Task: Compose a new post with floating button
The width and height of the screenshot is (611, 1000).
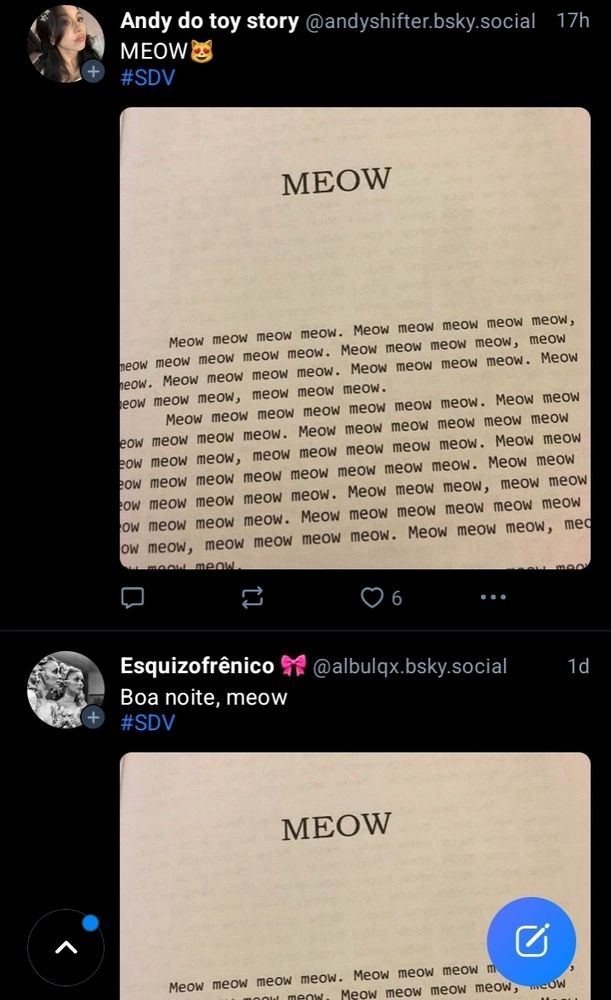Action: click(x=531, y=941)
